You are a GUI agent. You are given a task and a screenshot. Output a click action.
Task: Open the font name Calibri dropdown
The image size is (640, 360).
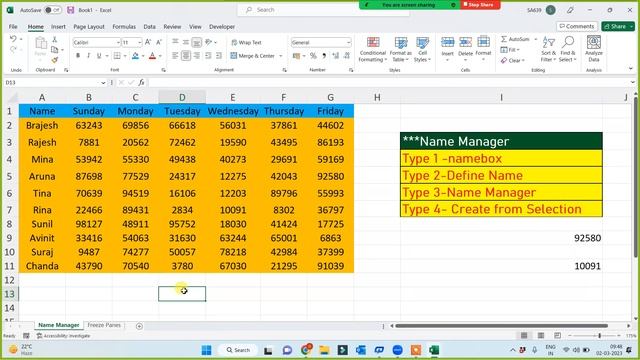coord(118,42)
